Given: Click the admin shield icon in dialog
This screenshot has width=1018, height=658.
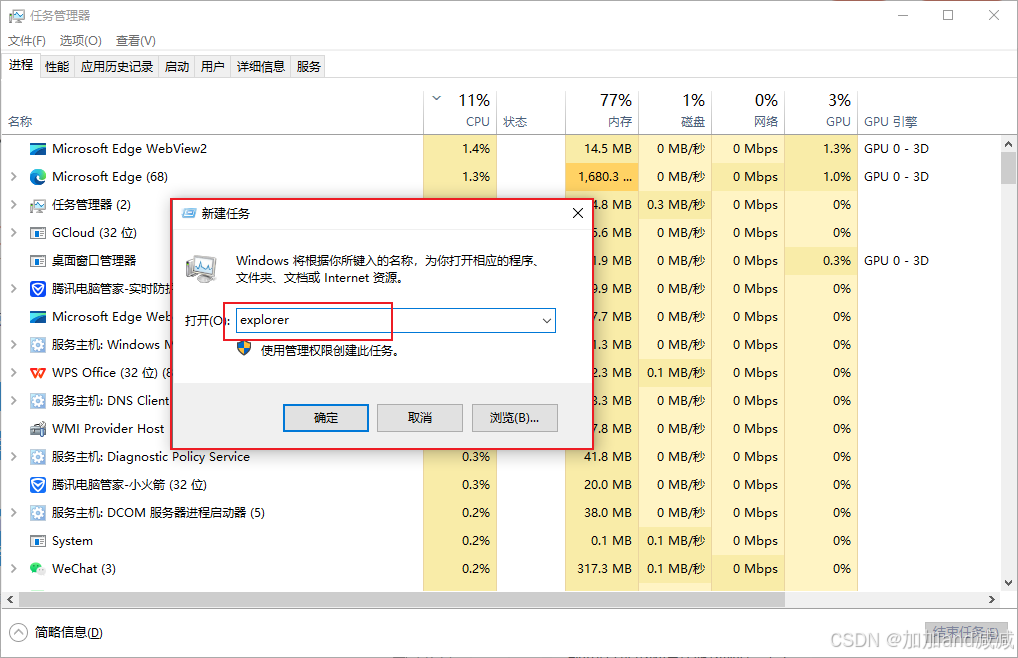Looking at the screenshot, I should click(x=243, y=349).
